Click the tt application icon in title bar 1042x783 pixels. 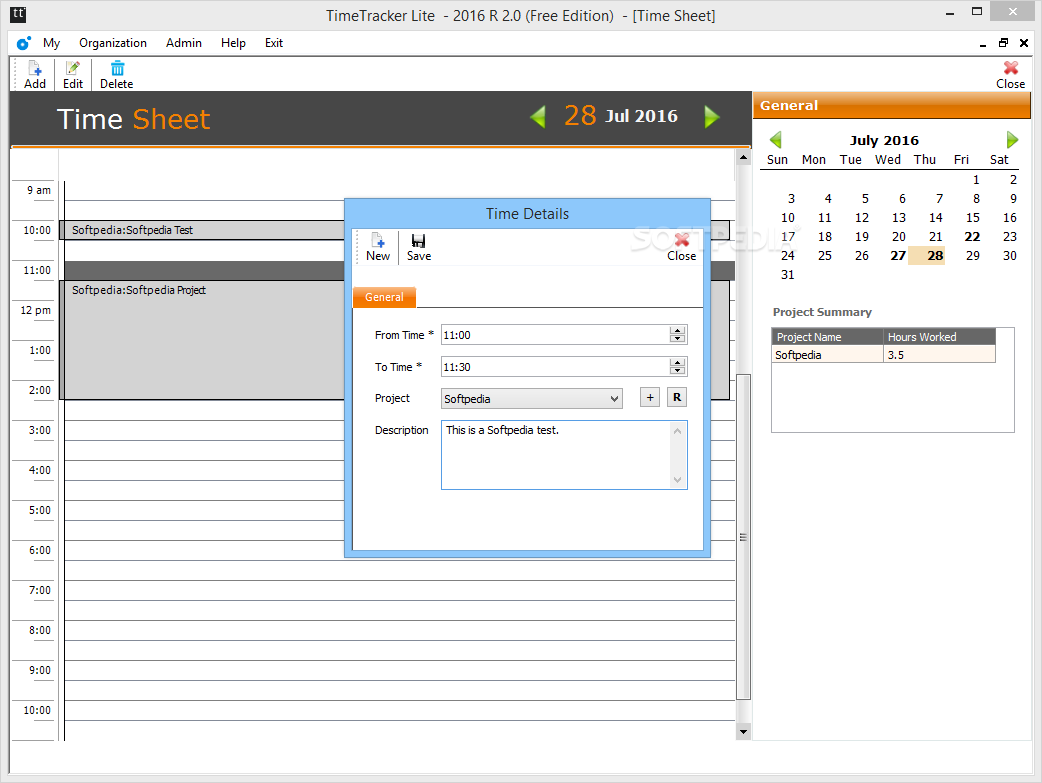click(x=18, y=14)
